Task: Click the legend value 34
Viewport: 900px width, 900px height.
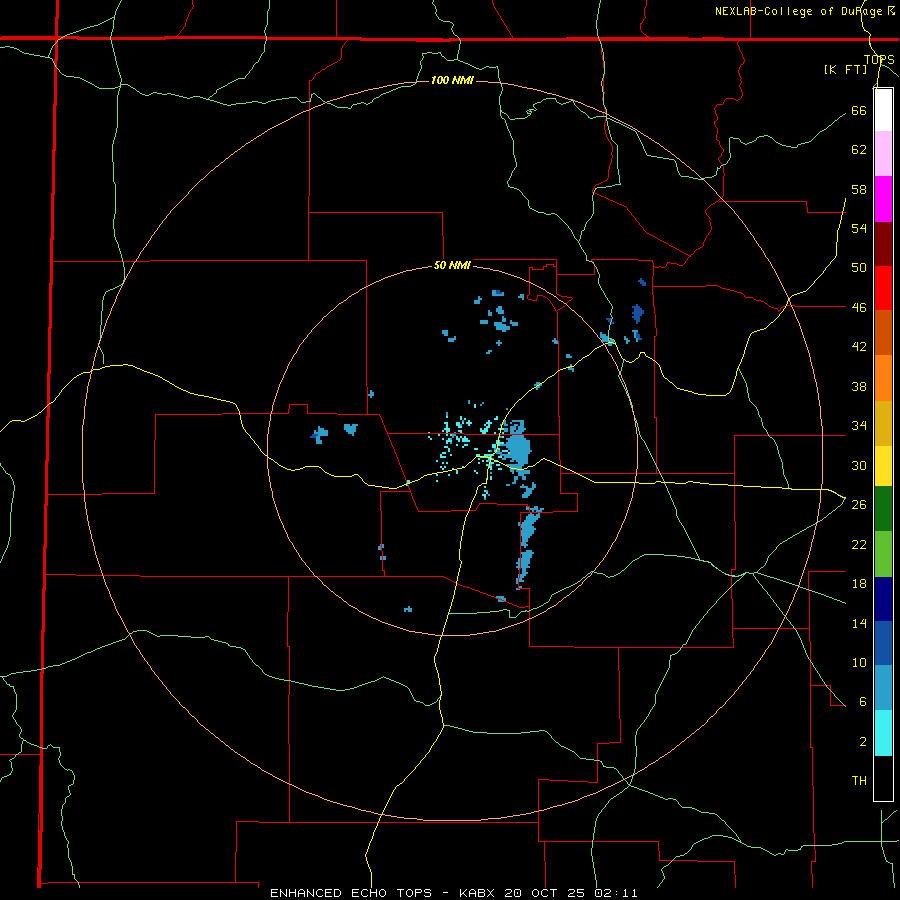Action: [x=859, y=426]
